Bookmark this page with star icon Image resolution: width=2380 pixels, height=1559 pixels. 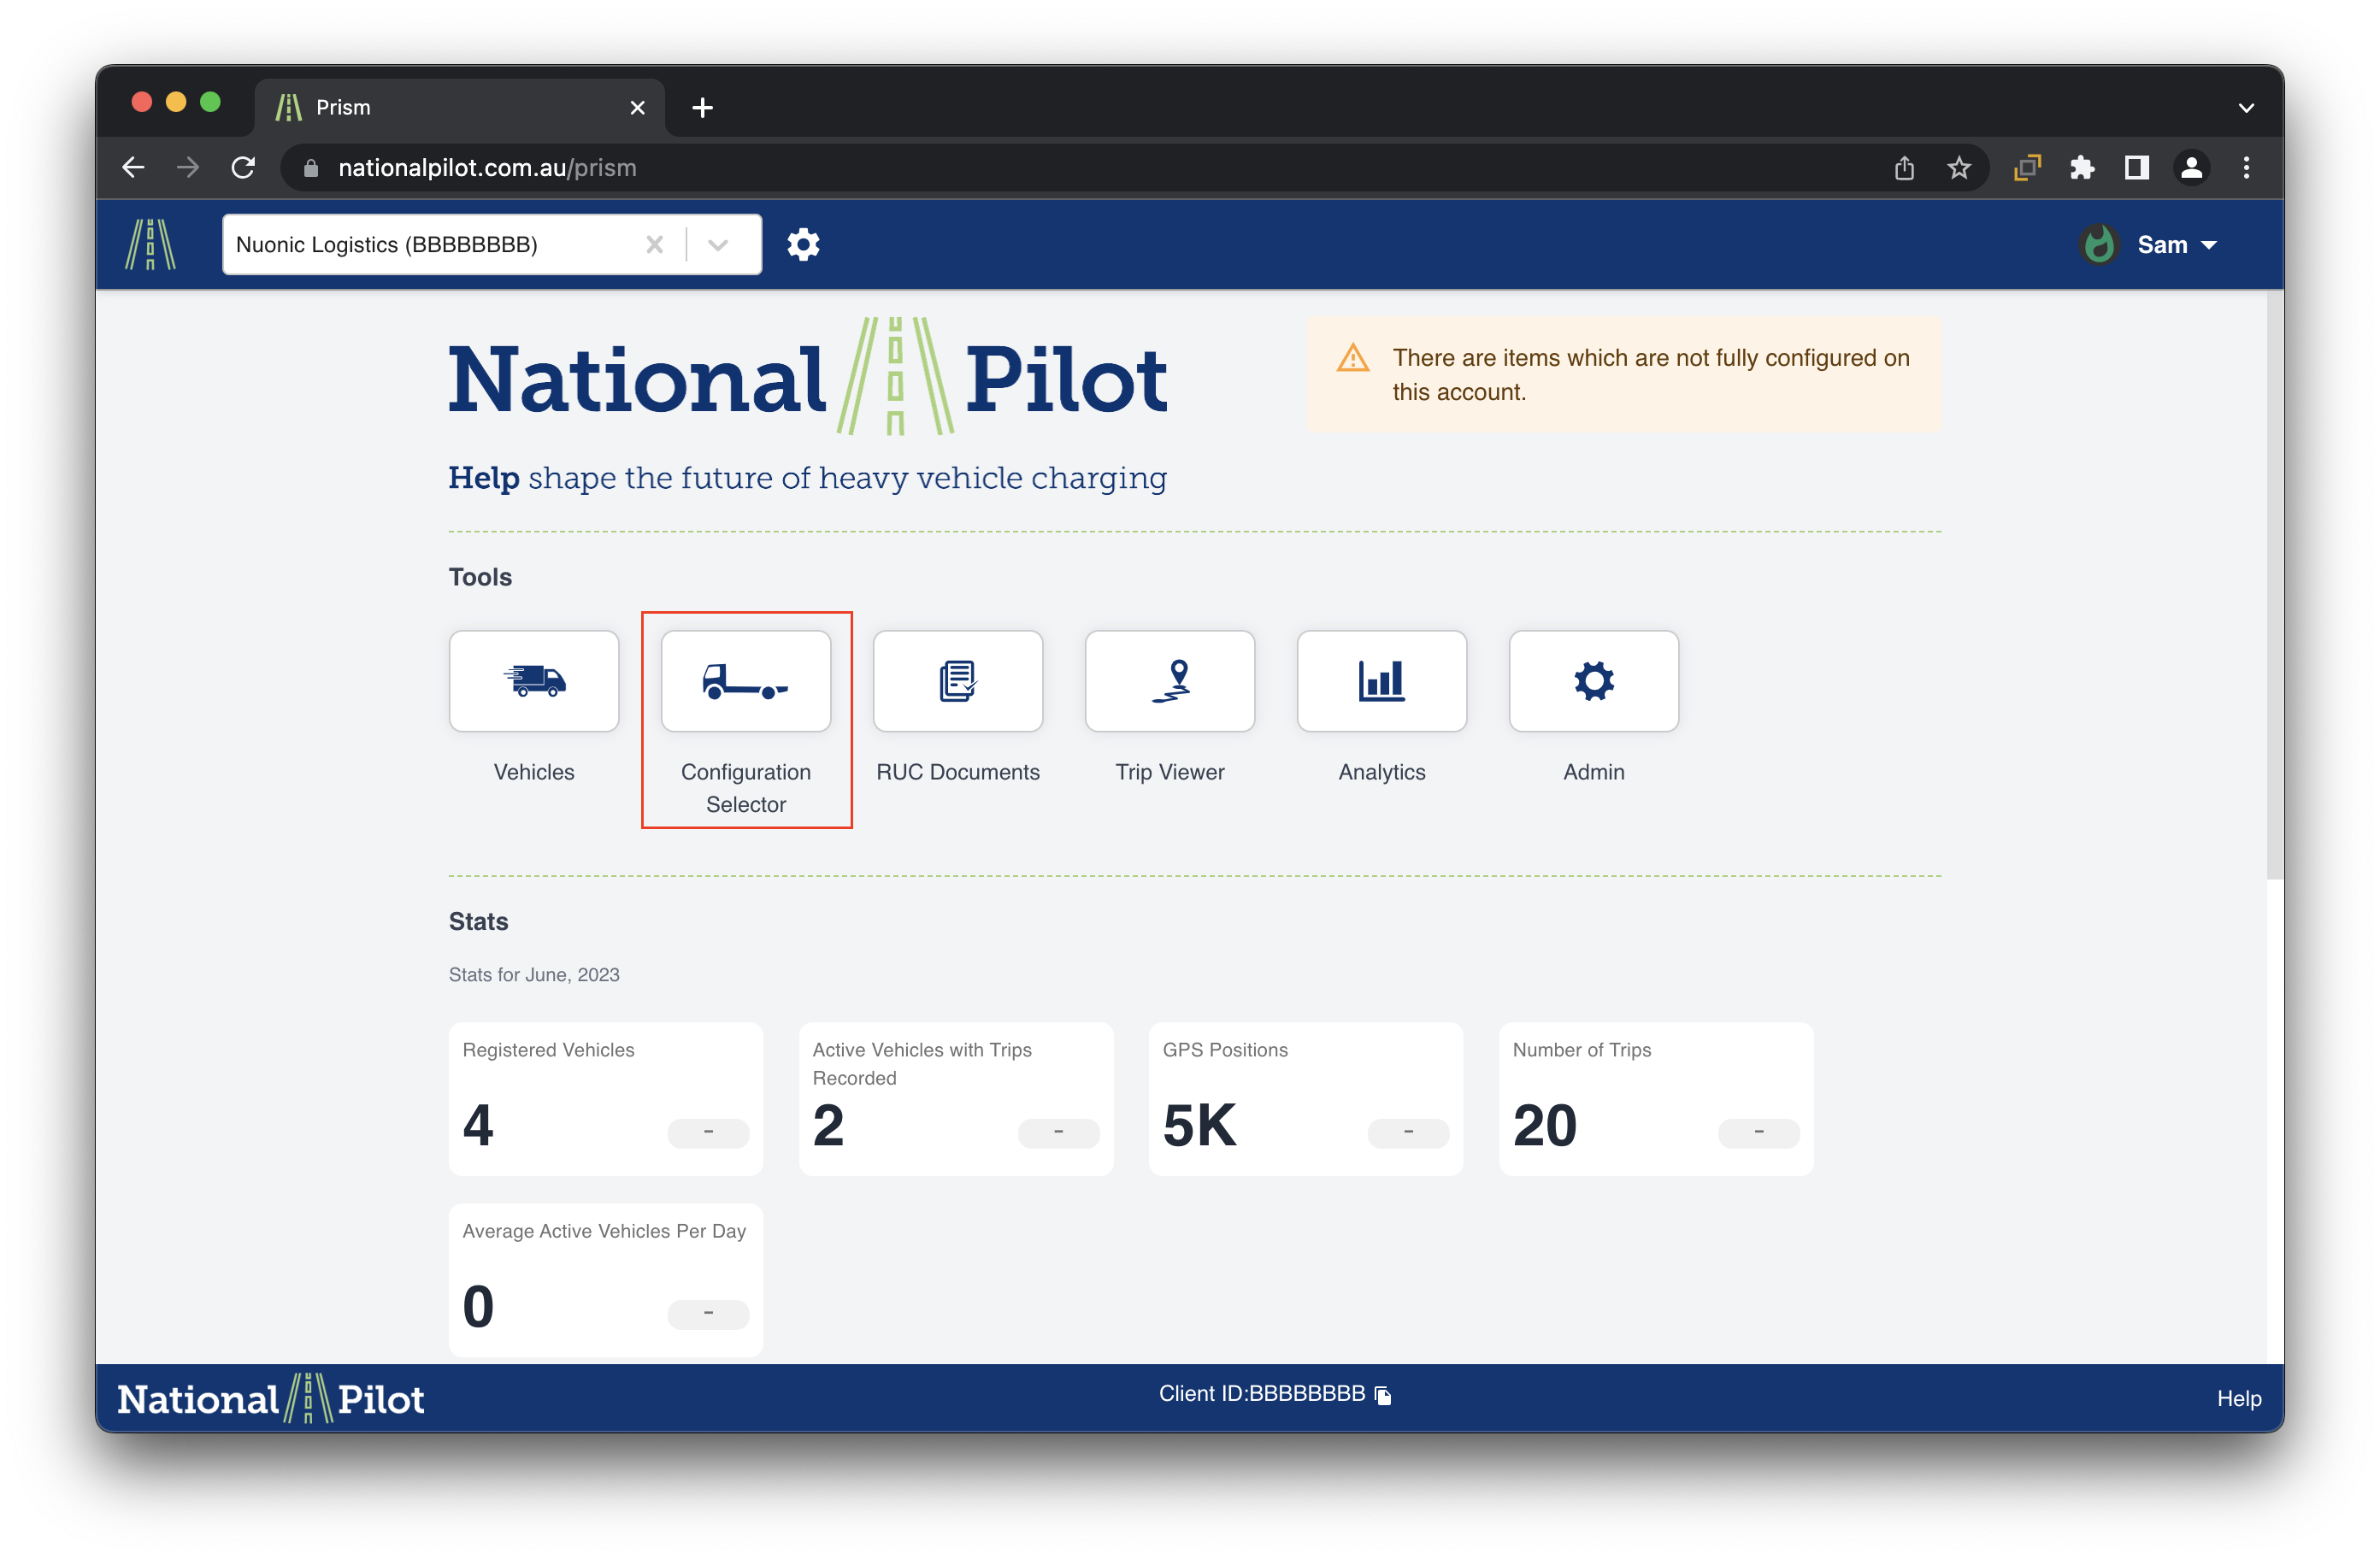[1958, 168]
